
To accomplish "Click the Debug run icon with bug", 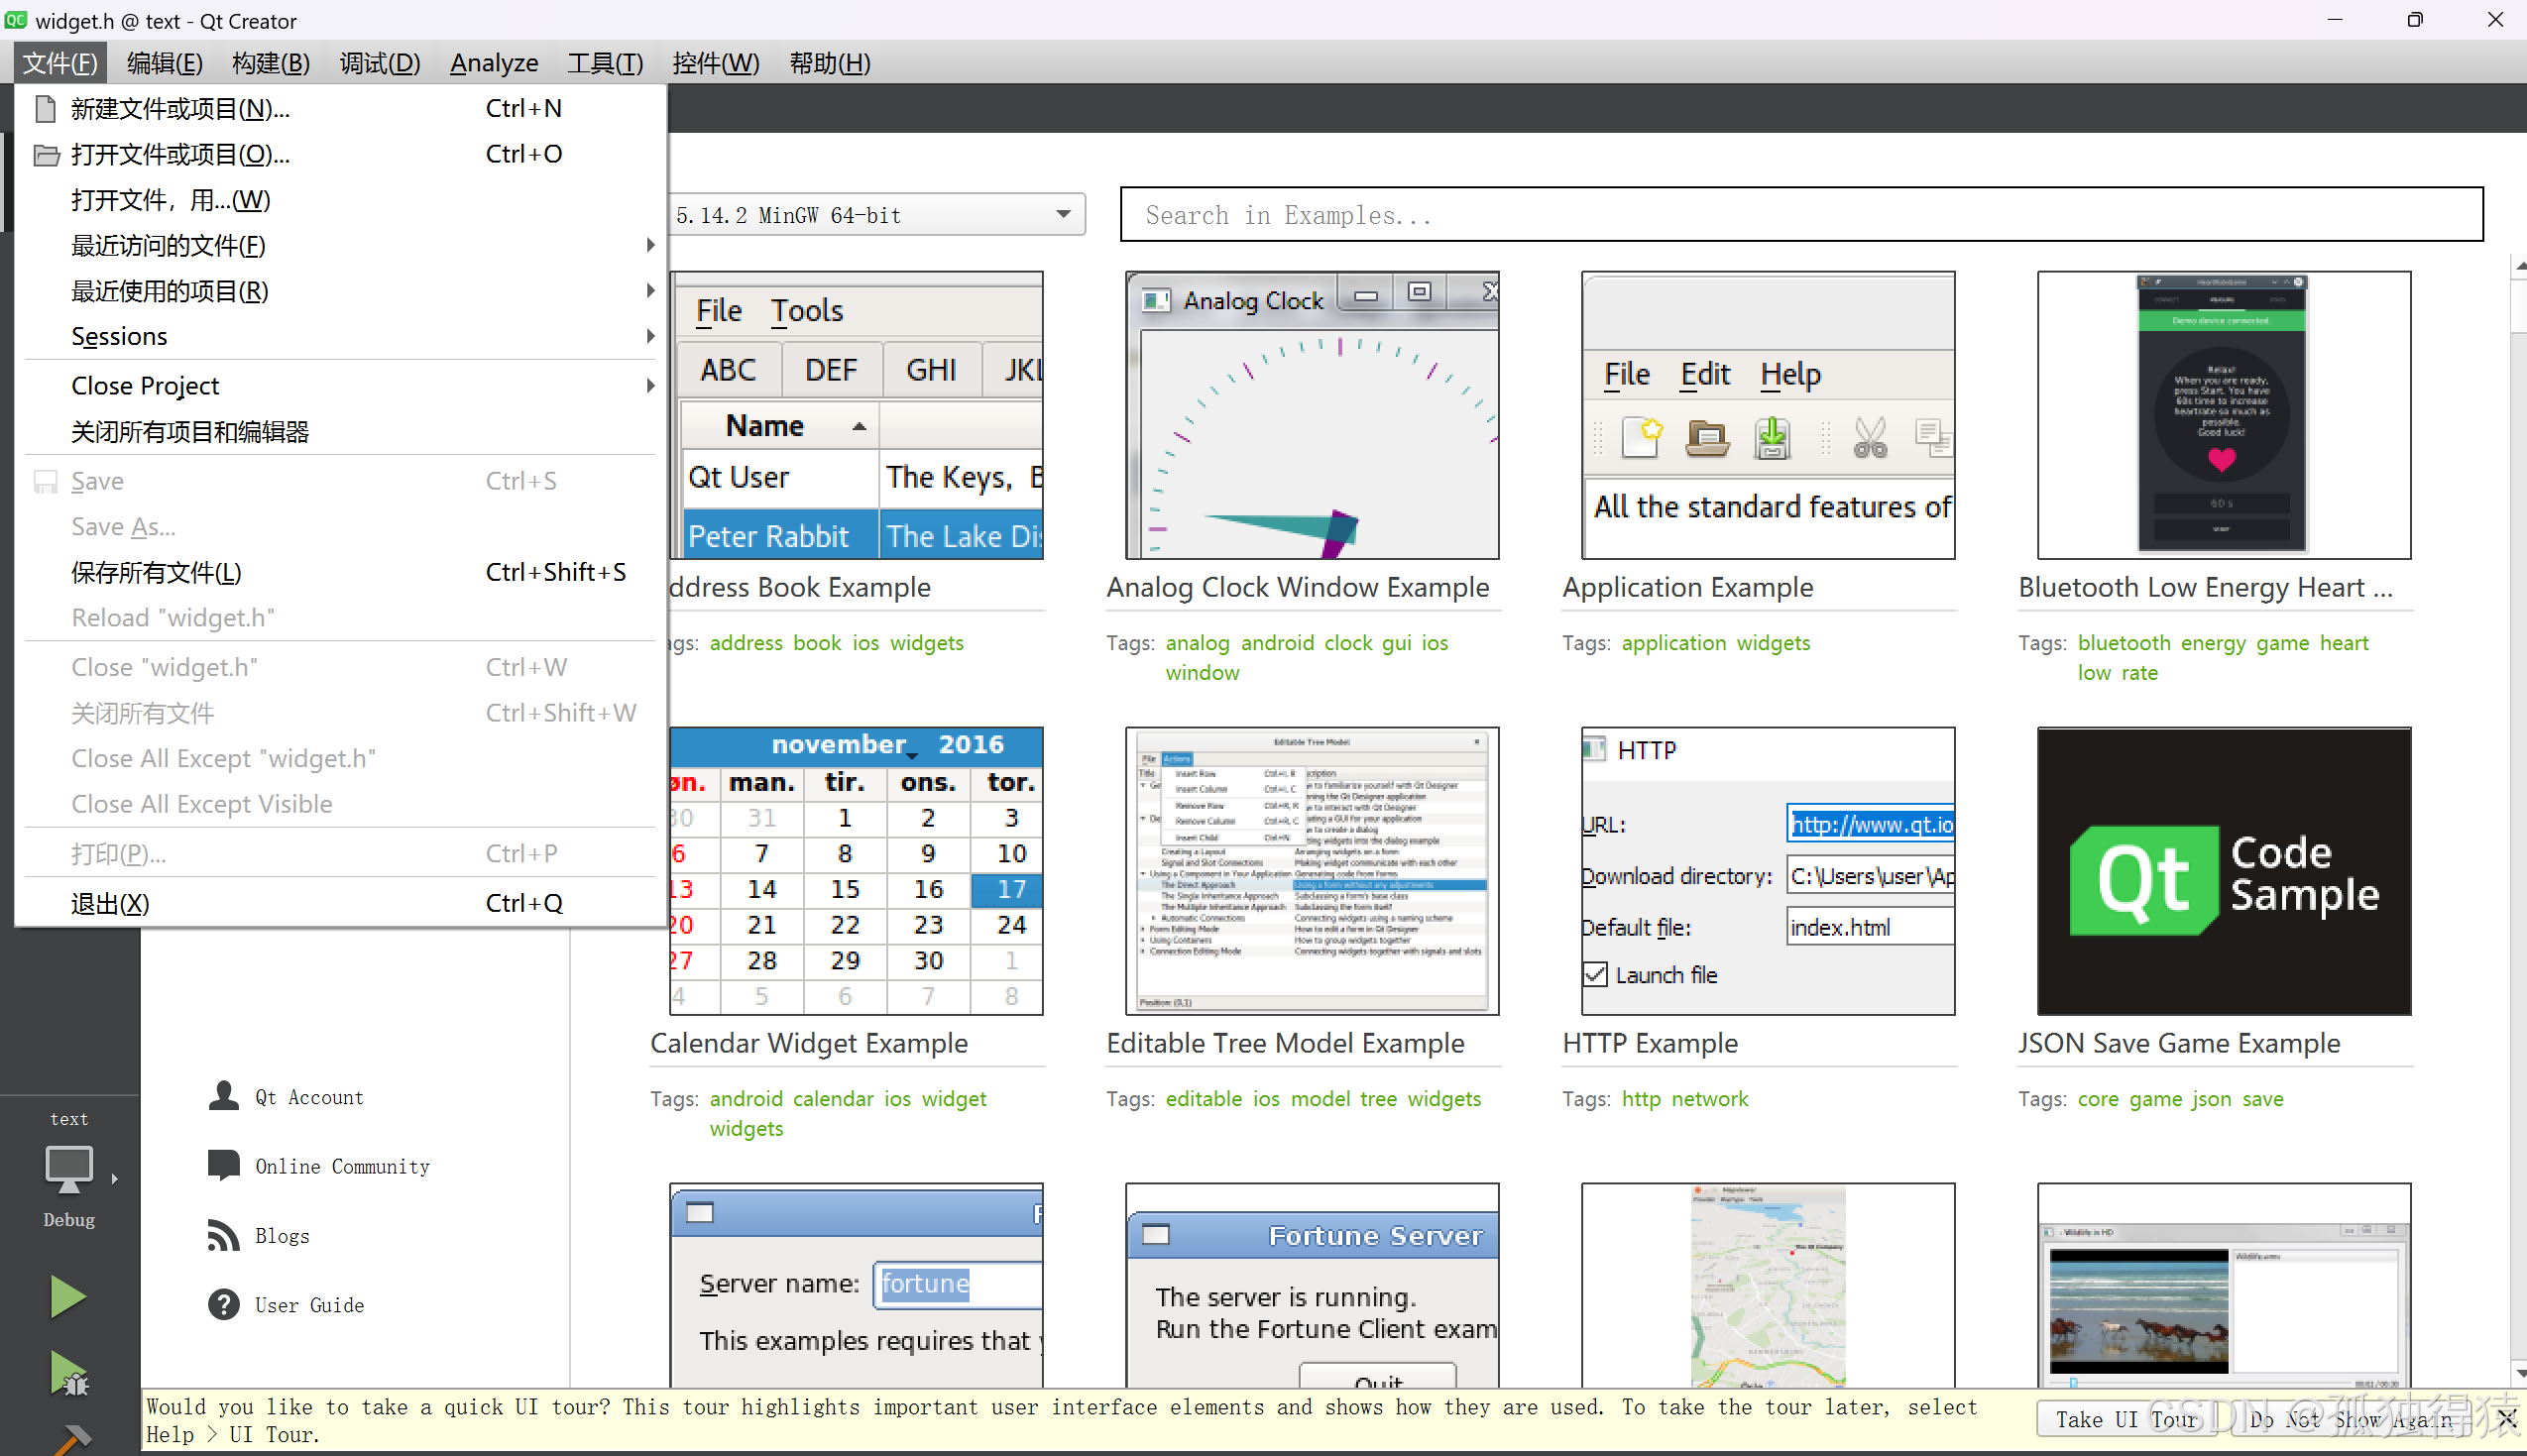I will [x=67, y=1373].
